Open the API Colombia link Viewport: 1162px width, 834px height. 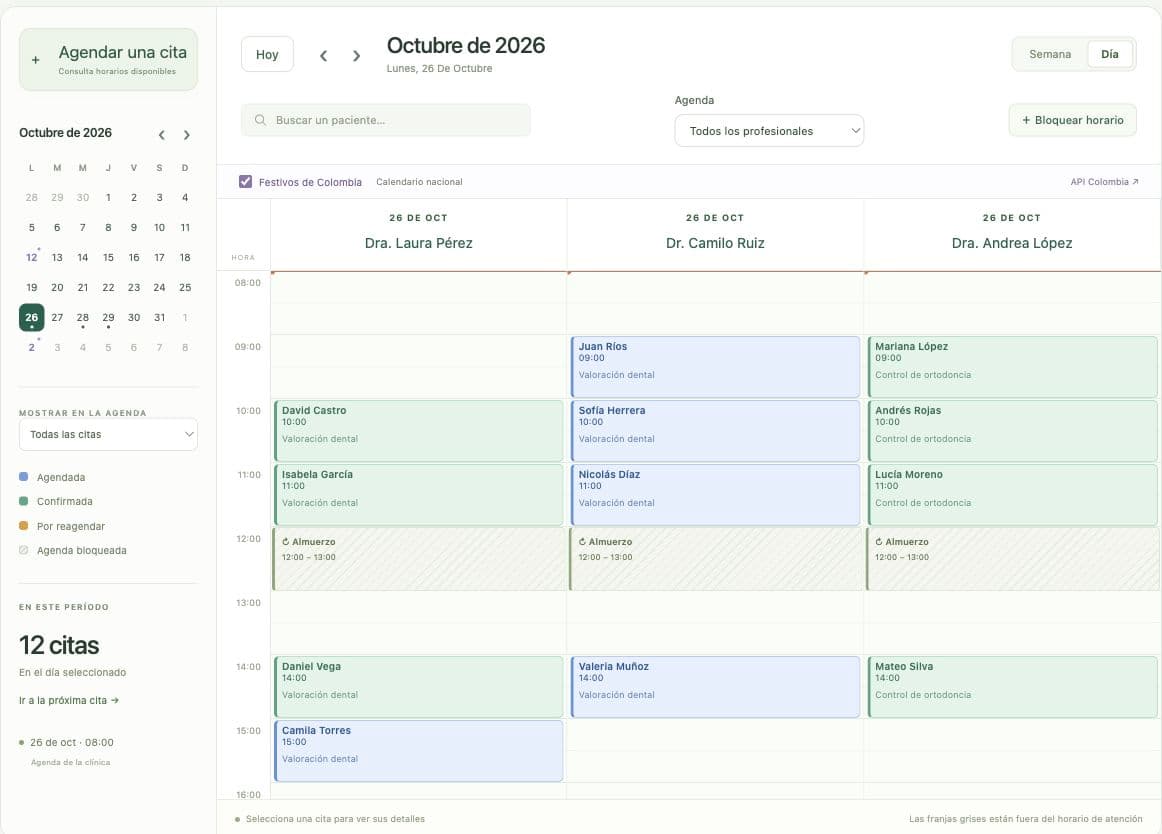coord(1104,182)
